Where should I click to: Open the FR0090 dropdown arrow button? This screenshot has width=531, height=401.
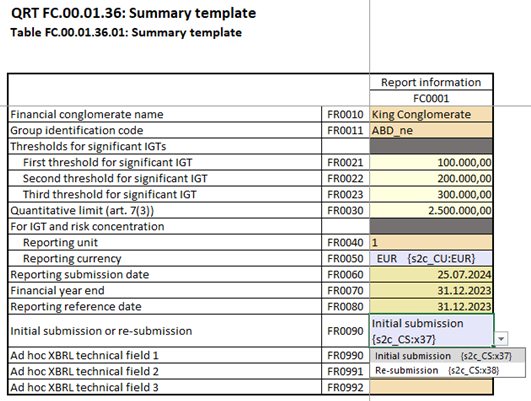(501, 338)
